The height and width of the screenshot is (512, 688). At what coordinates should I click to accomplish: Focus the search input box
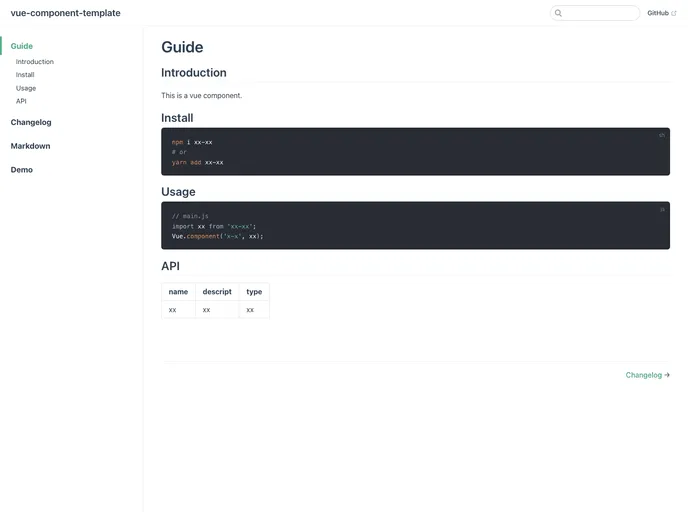pyautogui.click(x=600, y=13)
